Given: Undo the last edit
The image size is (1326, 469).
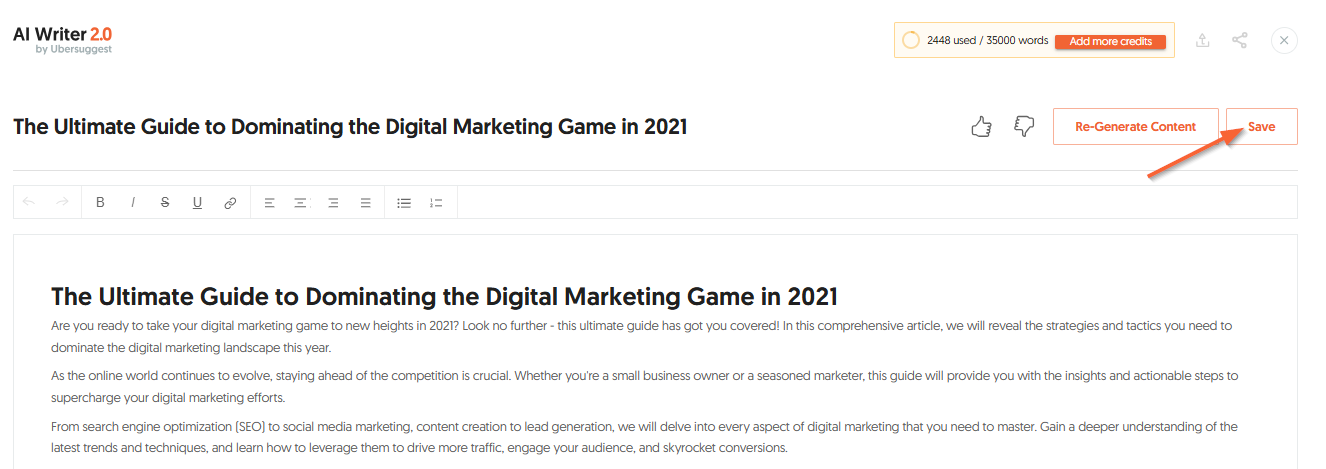Looking at the screenshot, I should tap(29, 202).
